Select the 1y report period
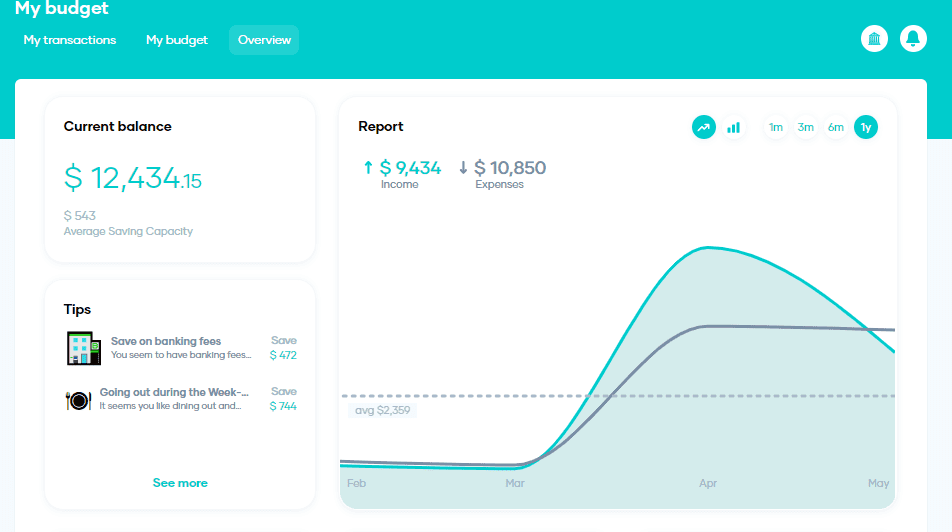The width and height of the screenshot is (952, 532). (x=866, y=128)
